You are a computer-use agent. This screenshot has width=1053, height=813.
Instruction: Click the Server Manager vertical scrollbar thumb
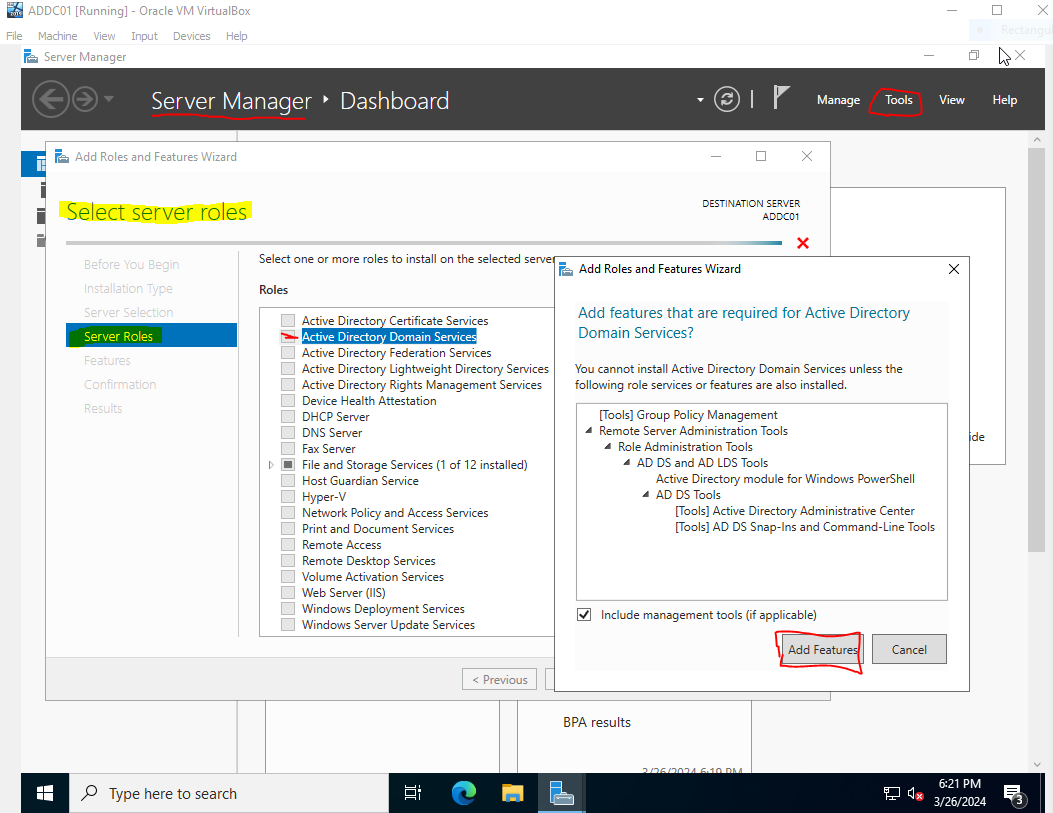(x=1036, y=349)
